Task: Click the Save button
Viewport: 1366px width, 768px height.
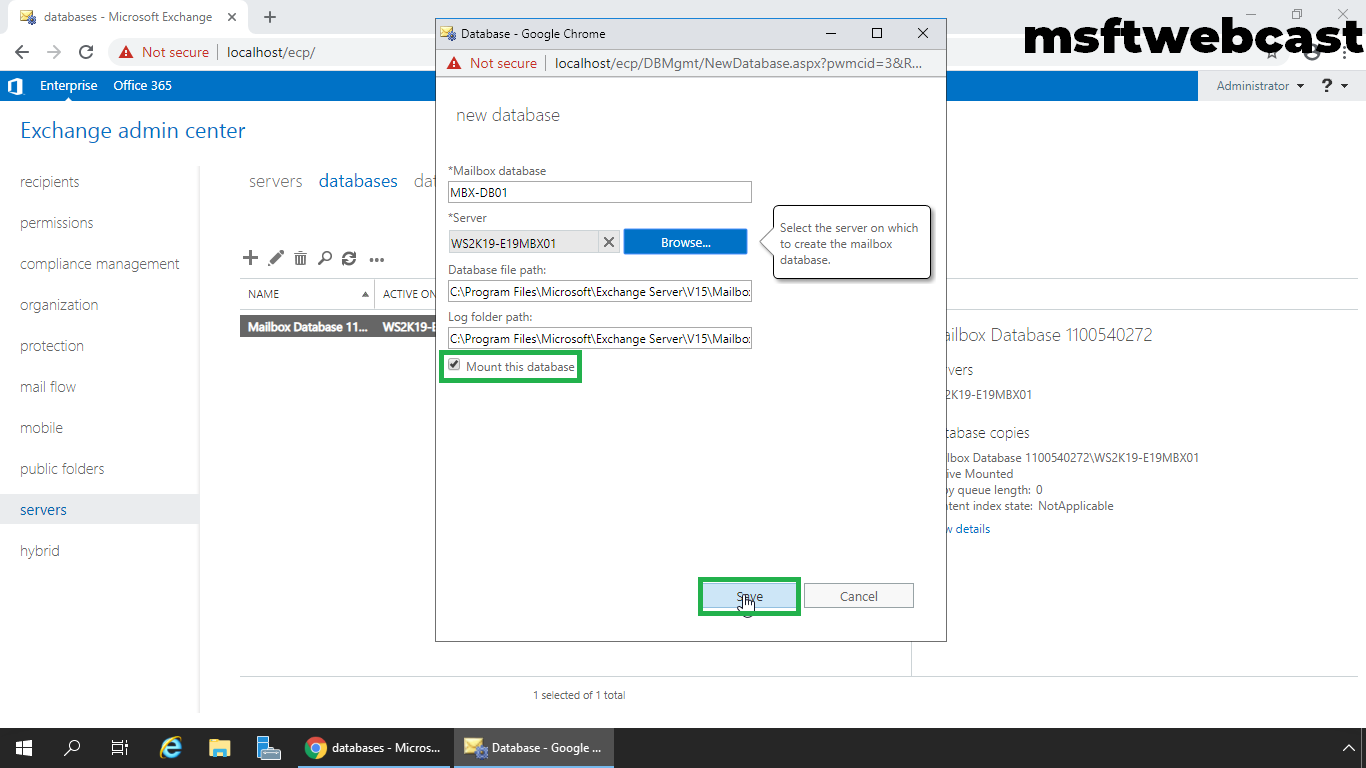Action: [749, 596]
